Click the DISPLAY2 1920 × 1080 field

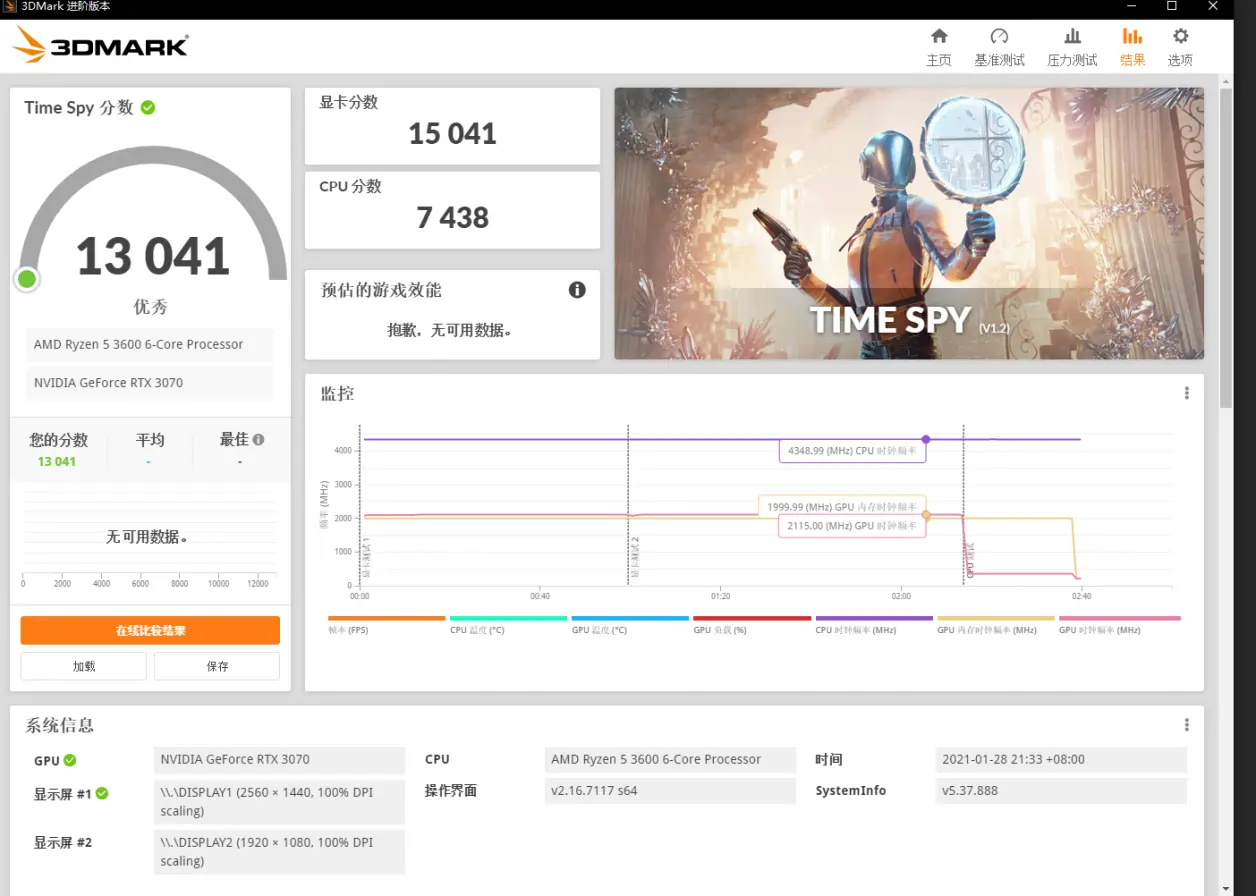point(280,852)
